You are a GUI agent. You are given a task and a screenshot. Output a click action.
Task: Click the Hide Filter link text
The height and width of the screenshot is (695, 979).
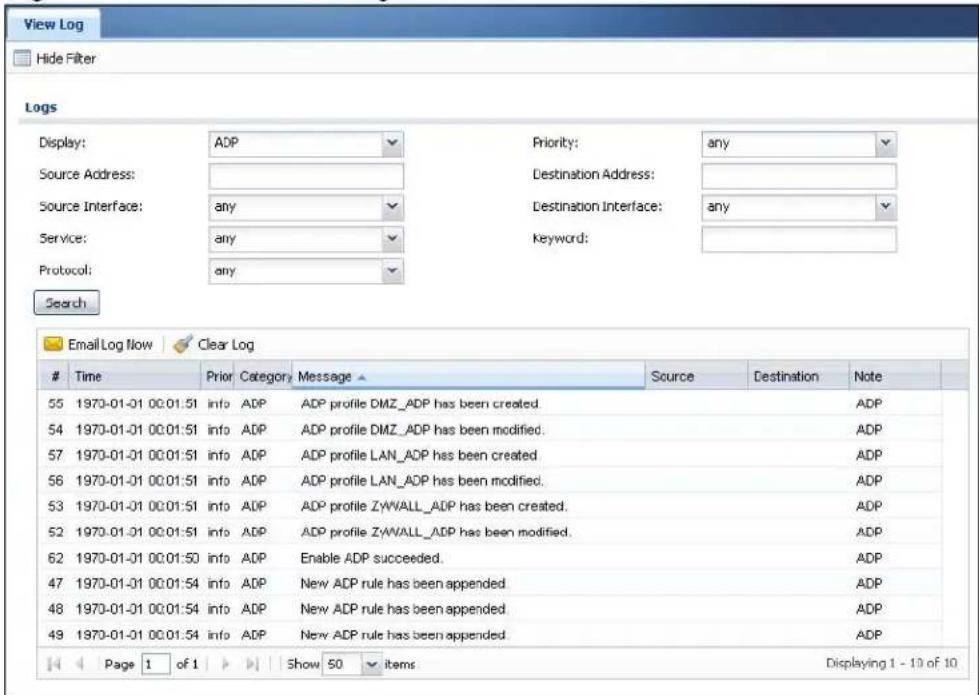[x=66, y=59]
